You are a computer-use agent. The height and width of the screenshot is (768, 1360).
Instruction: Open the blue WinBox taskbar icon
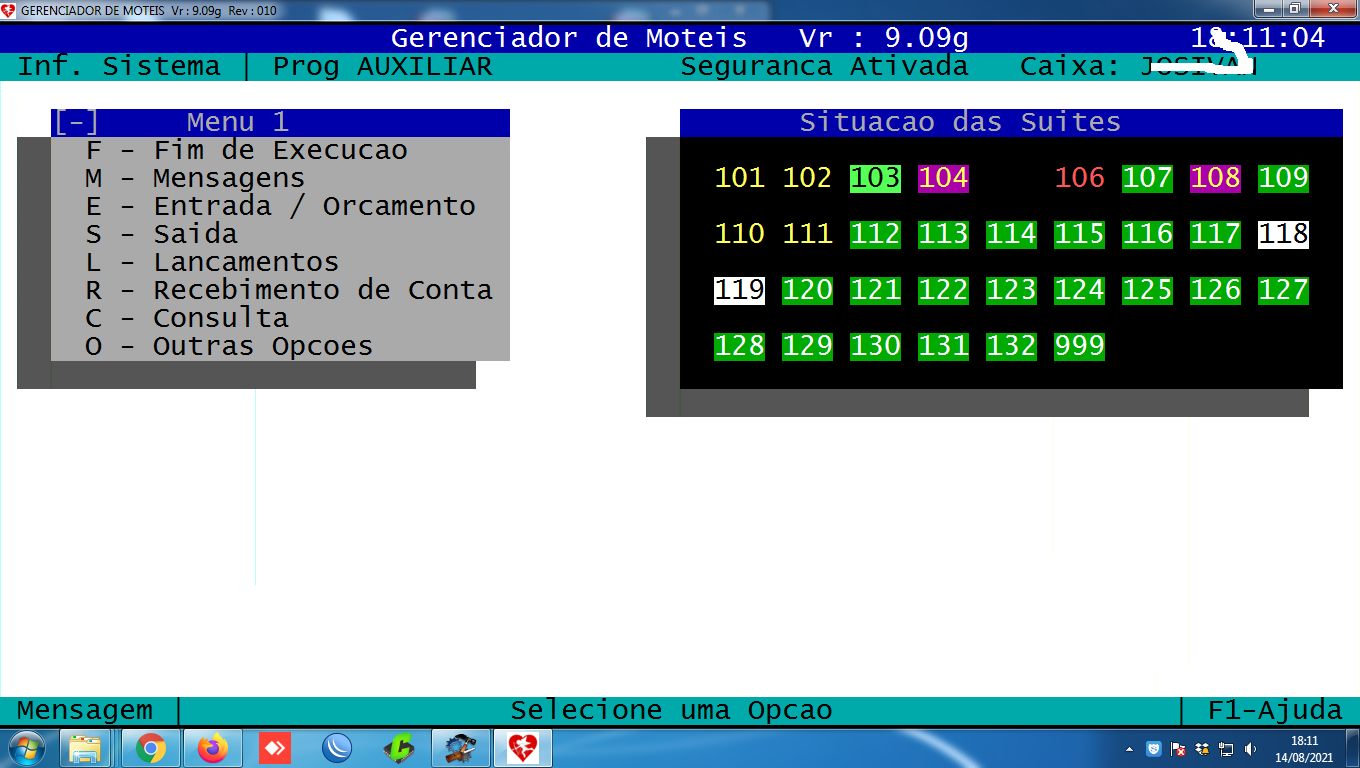[337, 748]
